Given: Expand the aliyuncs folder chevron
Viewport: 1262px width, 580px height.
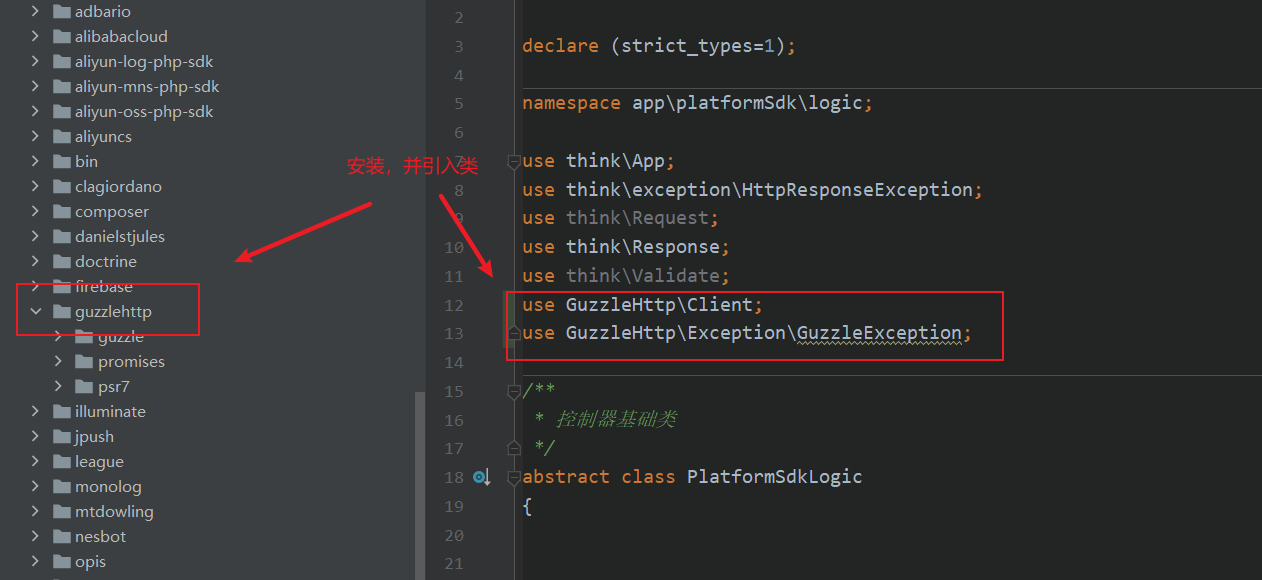Looking at the screenshot, I should [x=36, y=136].
